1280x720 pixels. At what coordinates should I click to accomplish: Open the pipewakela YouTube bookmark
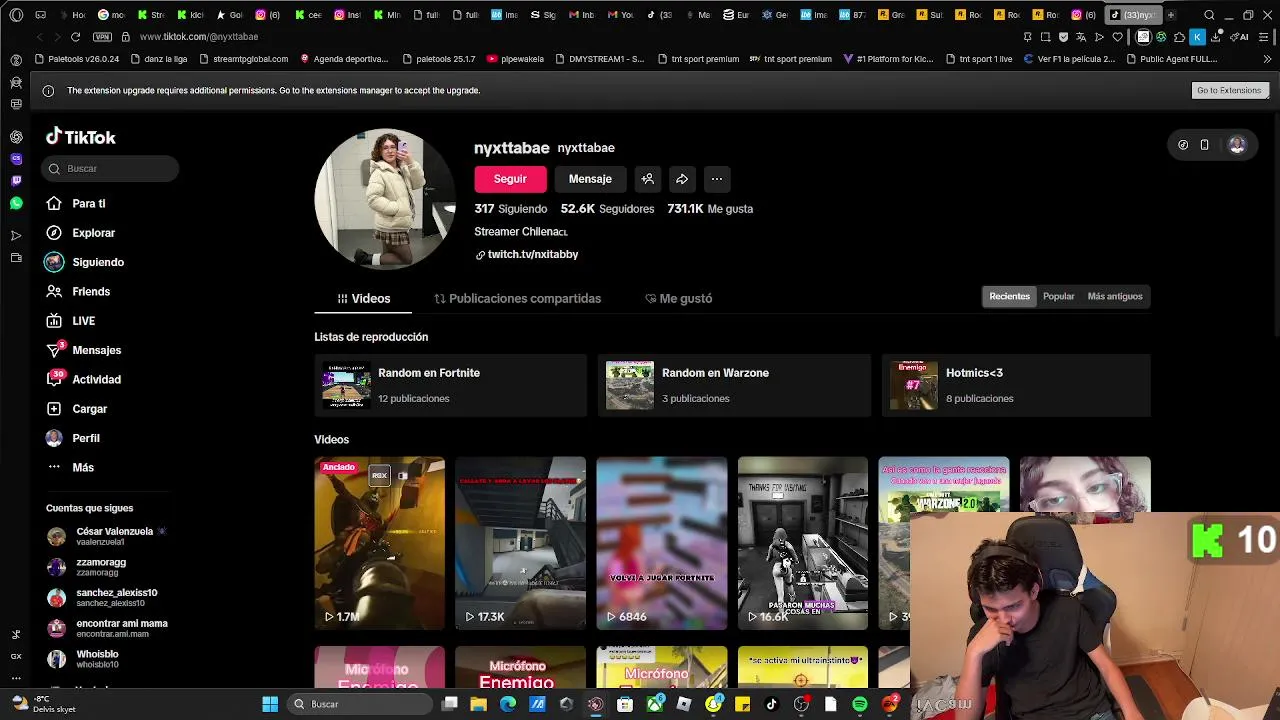coord(516,59)
